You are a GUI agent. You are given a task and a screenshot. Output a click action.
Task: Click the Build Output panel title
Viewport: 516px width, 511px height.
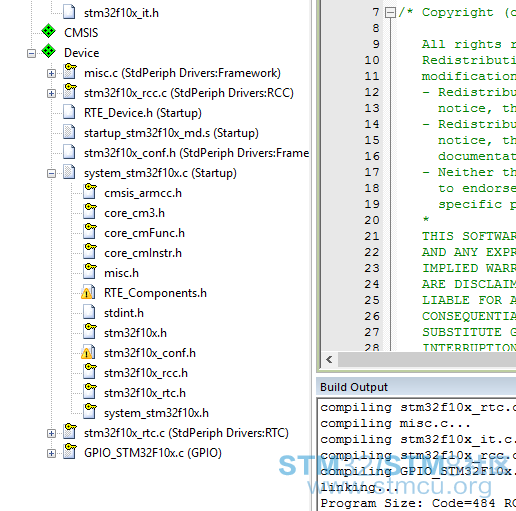tap(354, 387)
